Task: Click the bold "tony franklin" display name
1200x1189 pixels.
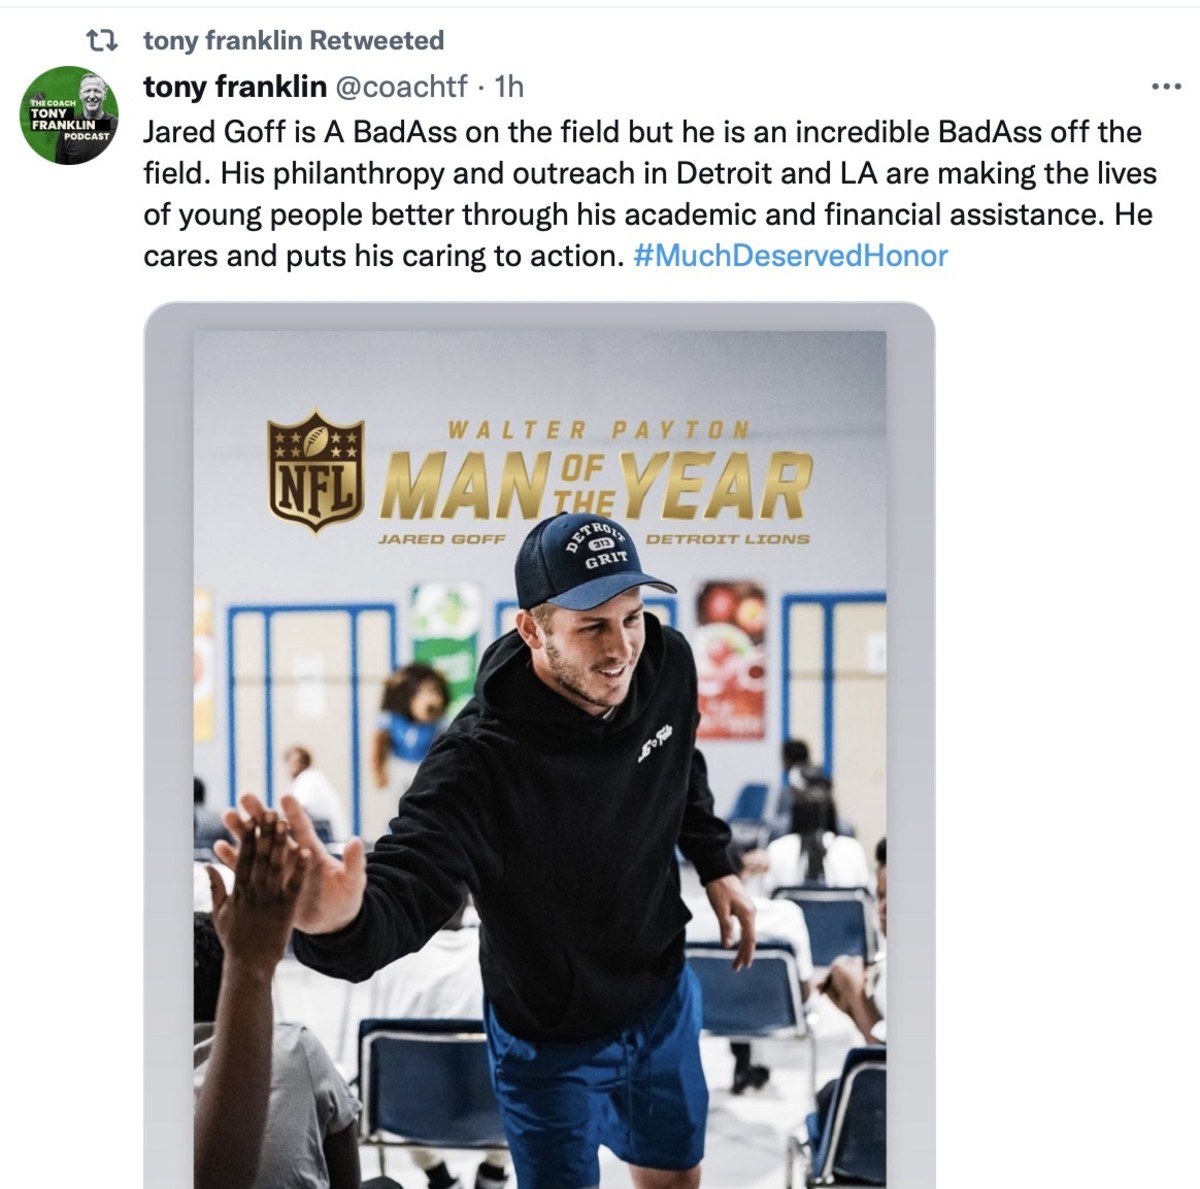Action: 235,87
